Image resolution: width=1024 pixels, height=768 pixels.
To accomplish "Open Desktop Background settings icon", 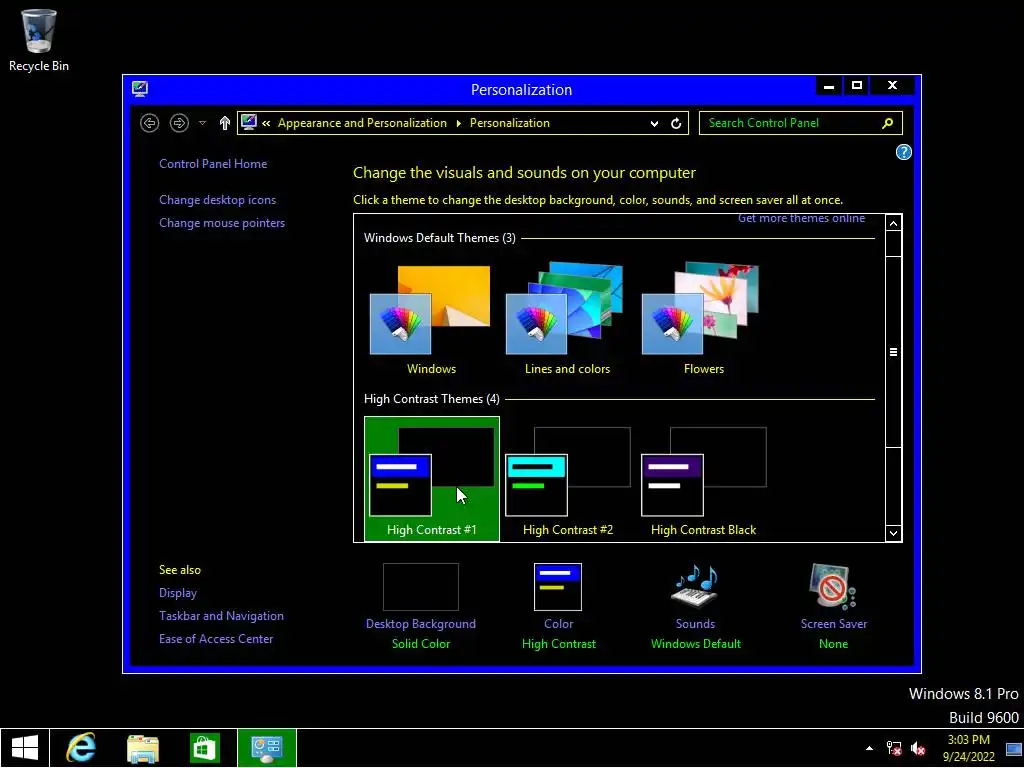I will pos(421,587).
